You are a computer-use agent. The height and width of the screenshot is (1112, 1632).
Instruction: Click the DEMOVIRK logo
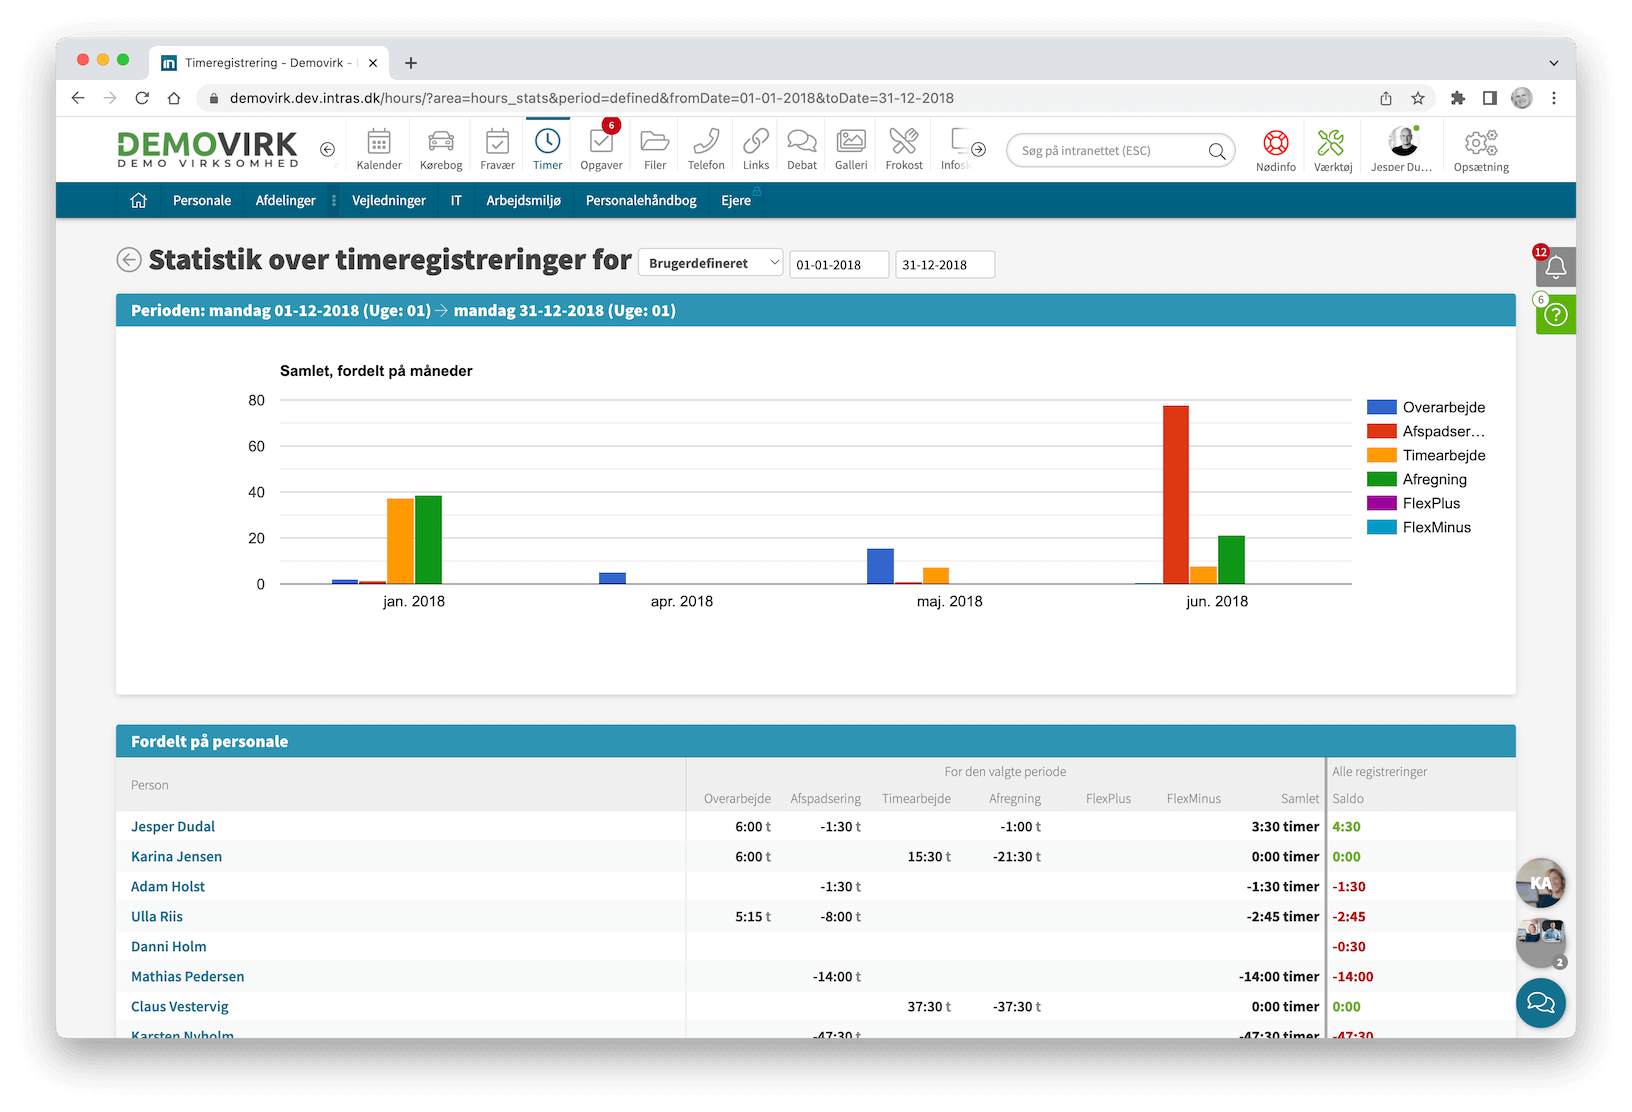(x=207, y=149)
